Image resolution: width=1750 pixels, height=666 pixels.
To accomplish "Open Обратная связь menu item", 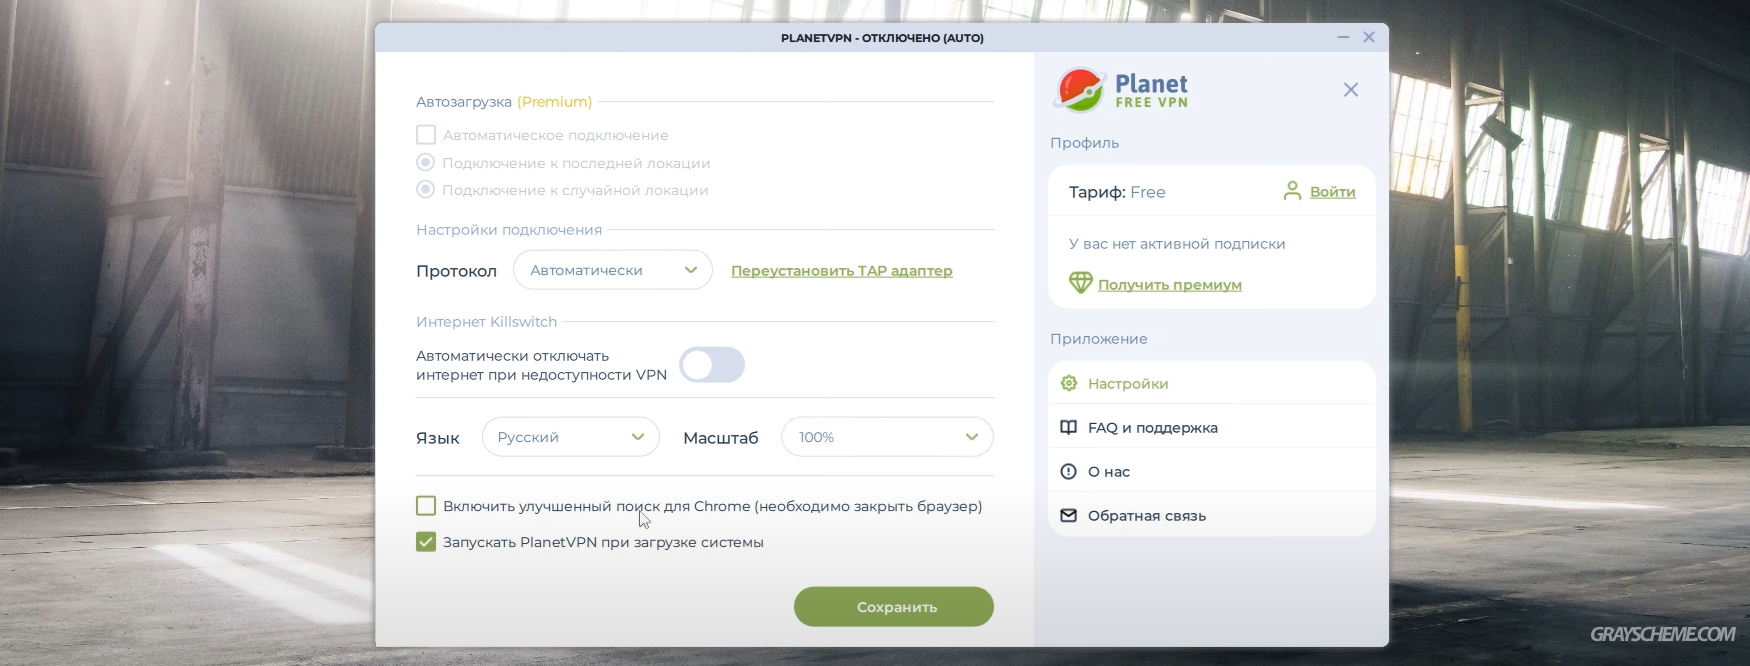I will (x=1212, y=515).
